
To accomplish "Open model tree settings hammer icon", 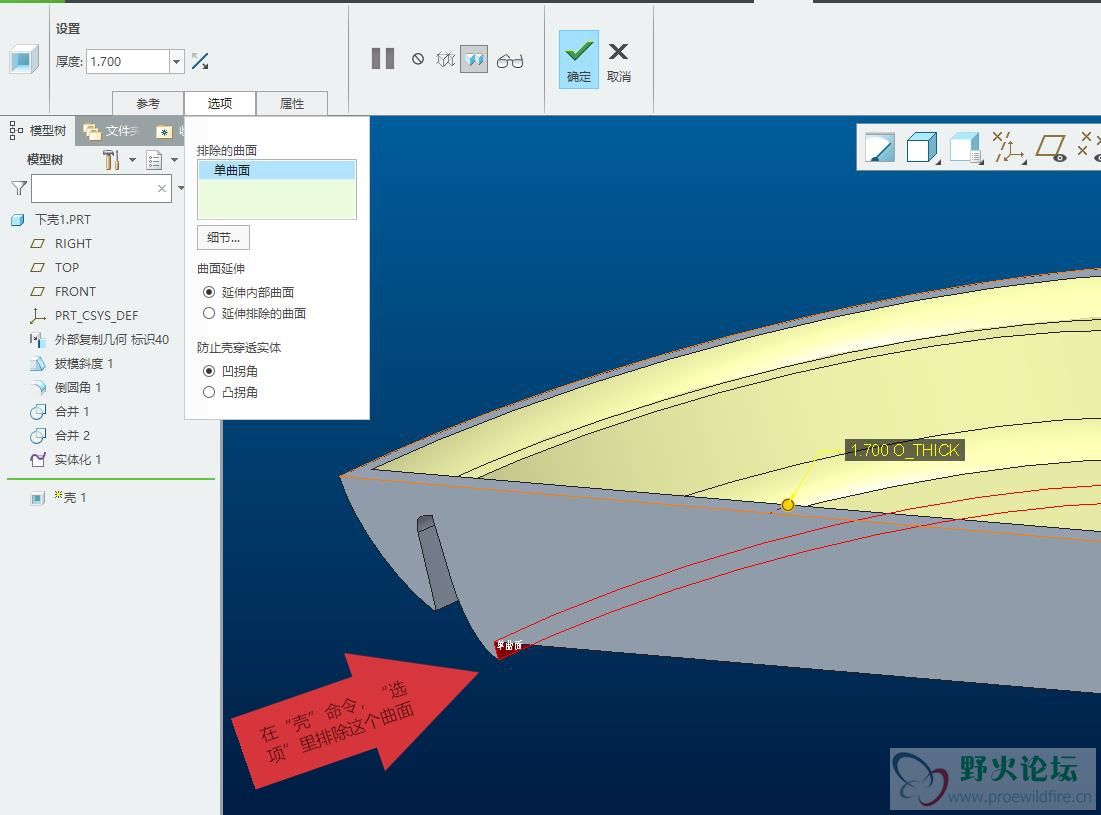I will click(111, 160).
